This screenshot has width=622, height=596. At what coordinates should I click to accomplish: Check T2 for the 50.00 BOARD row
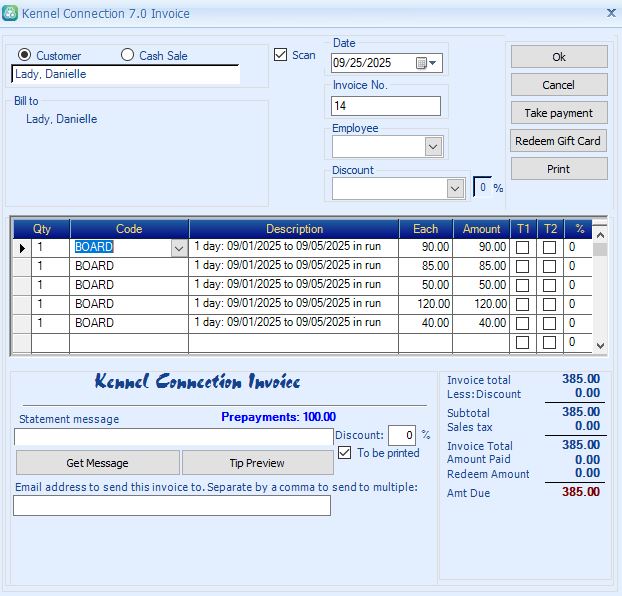coord(549,285)
